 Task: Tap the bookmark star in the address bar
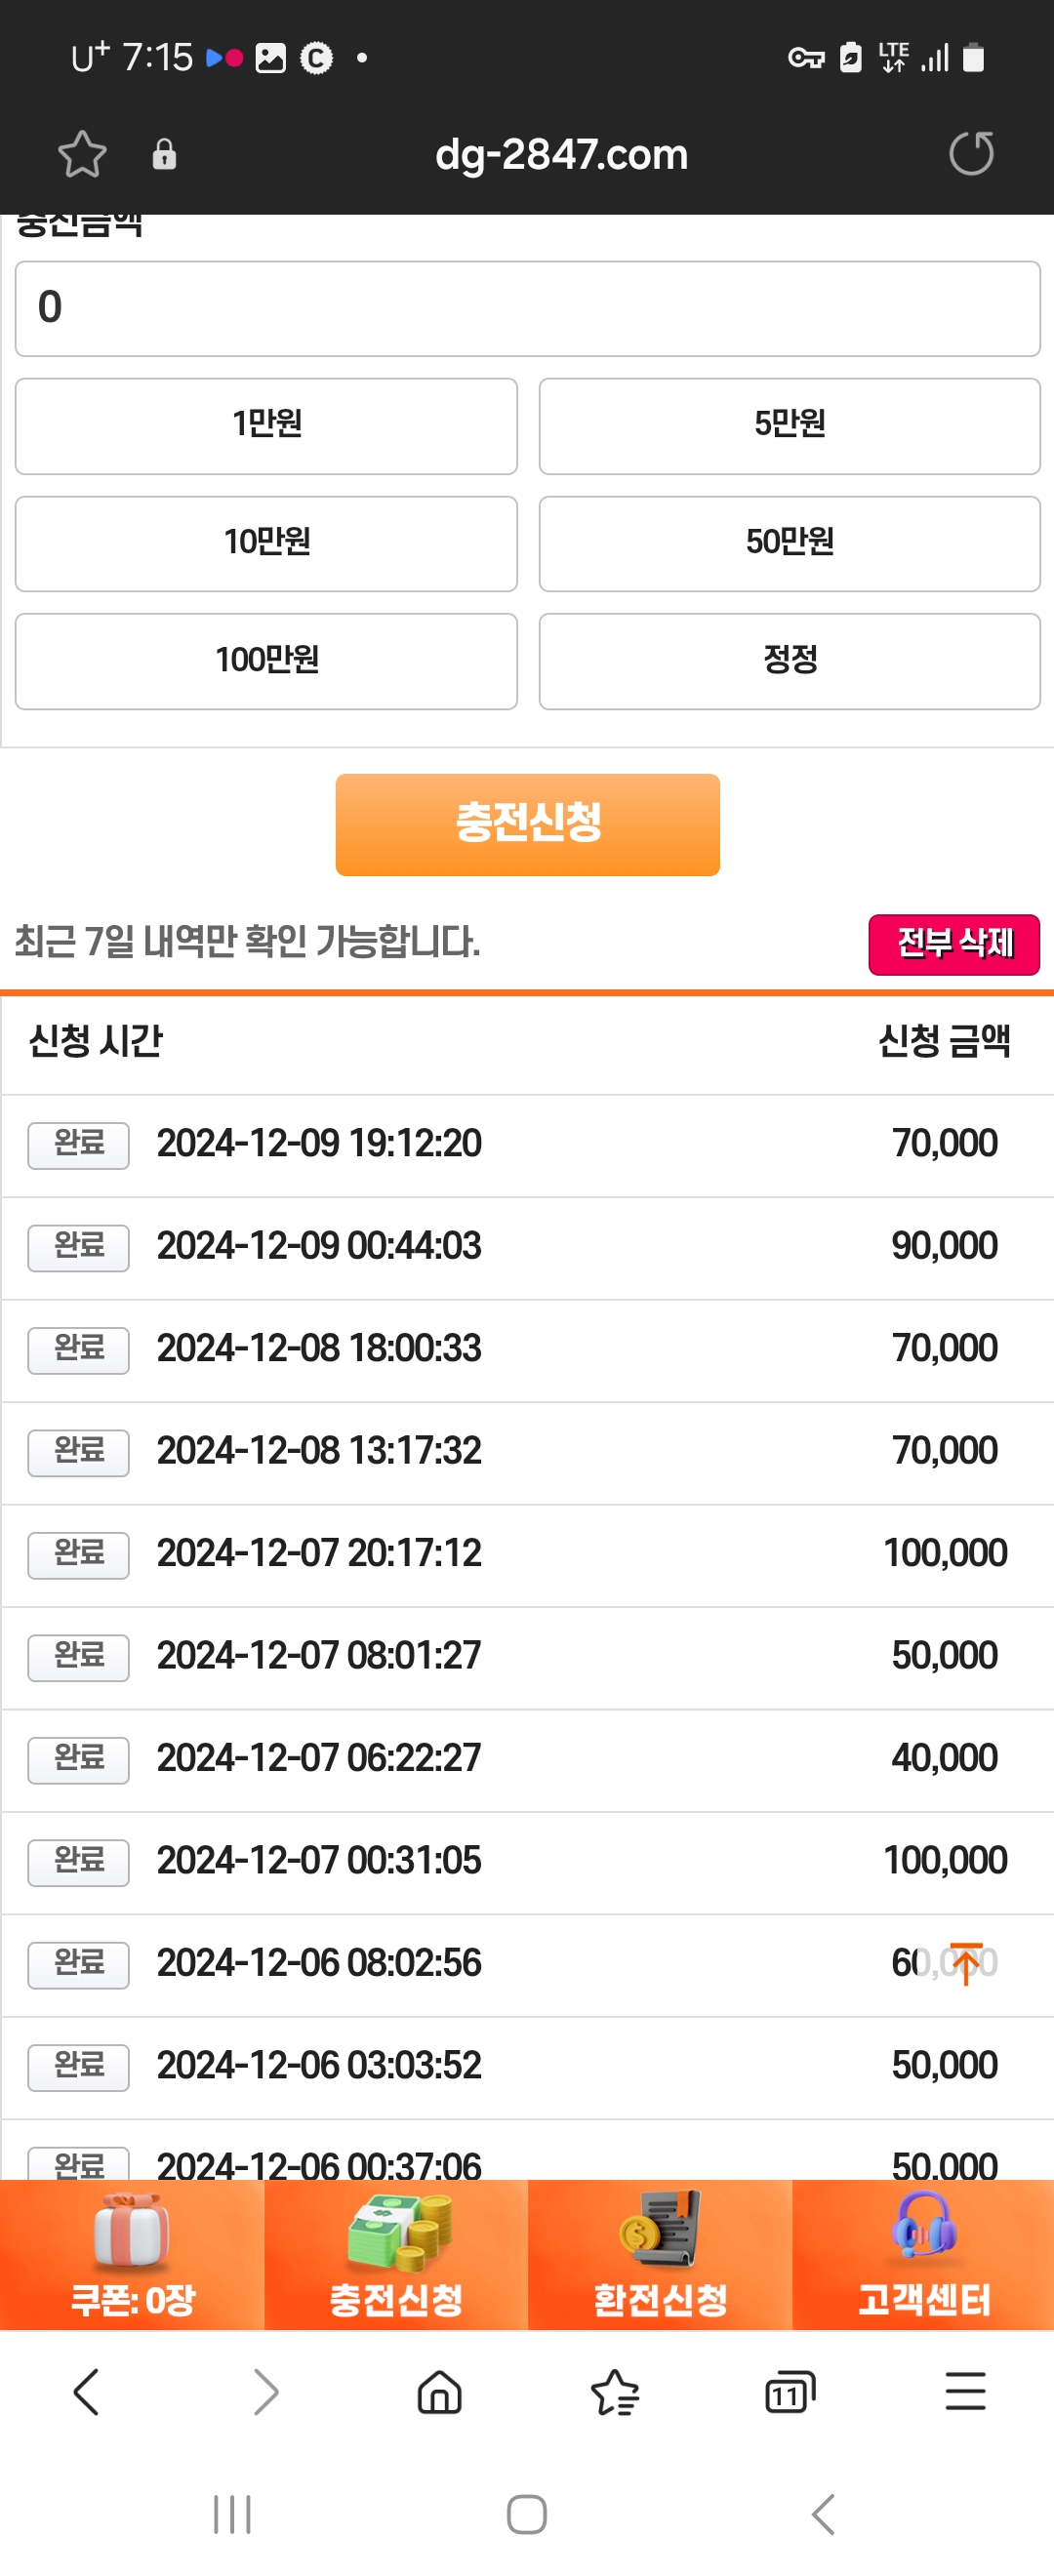coord(82,154)
